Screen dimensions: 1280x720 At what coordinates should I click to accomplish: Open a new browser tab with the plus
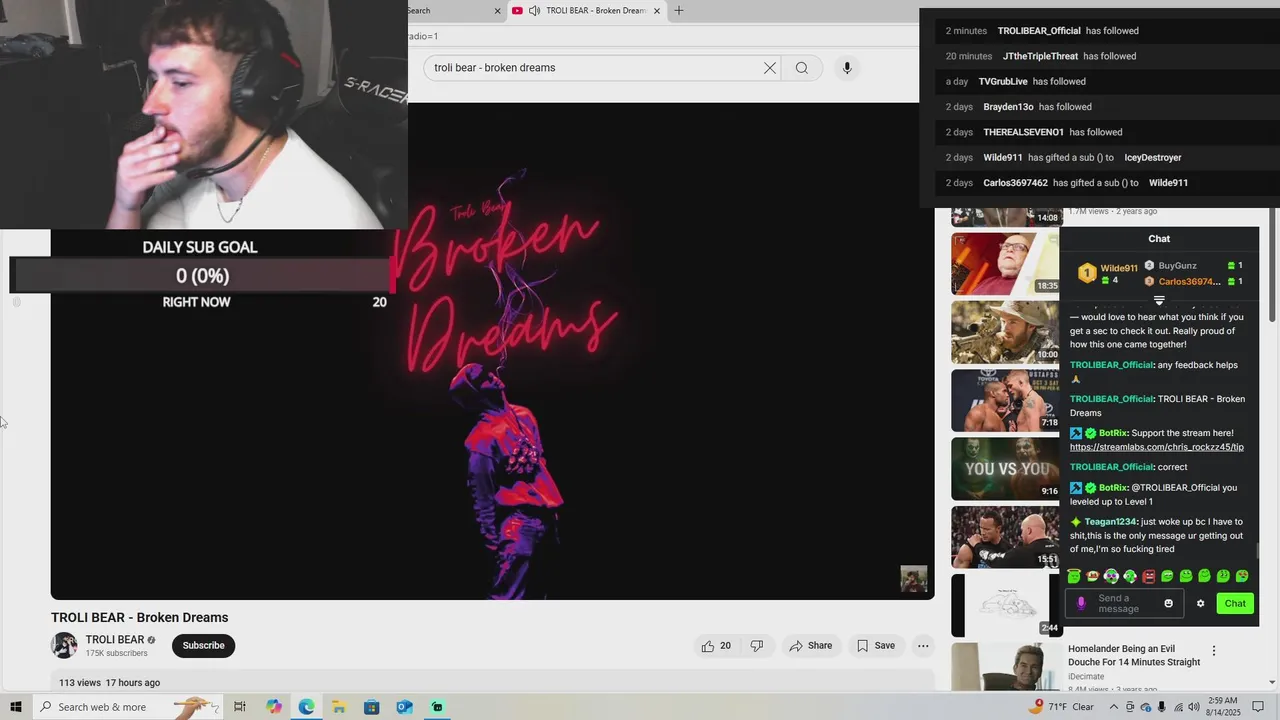(x=679, y=11)
